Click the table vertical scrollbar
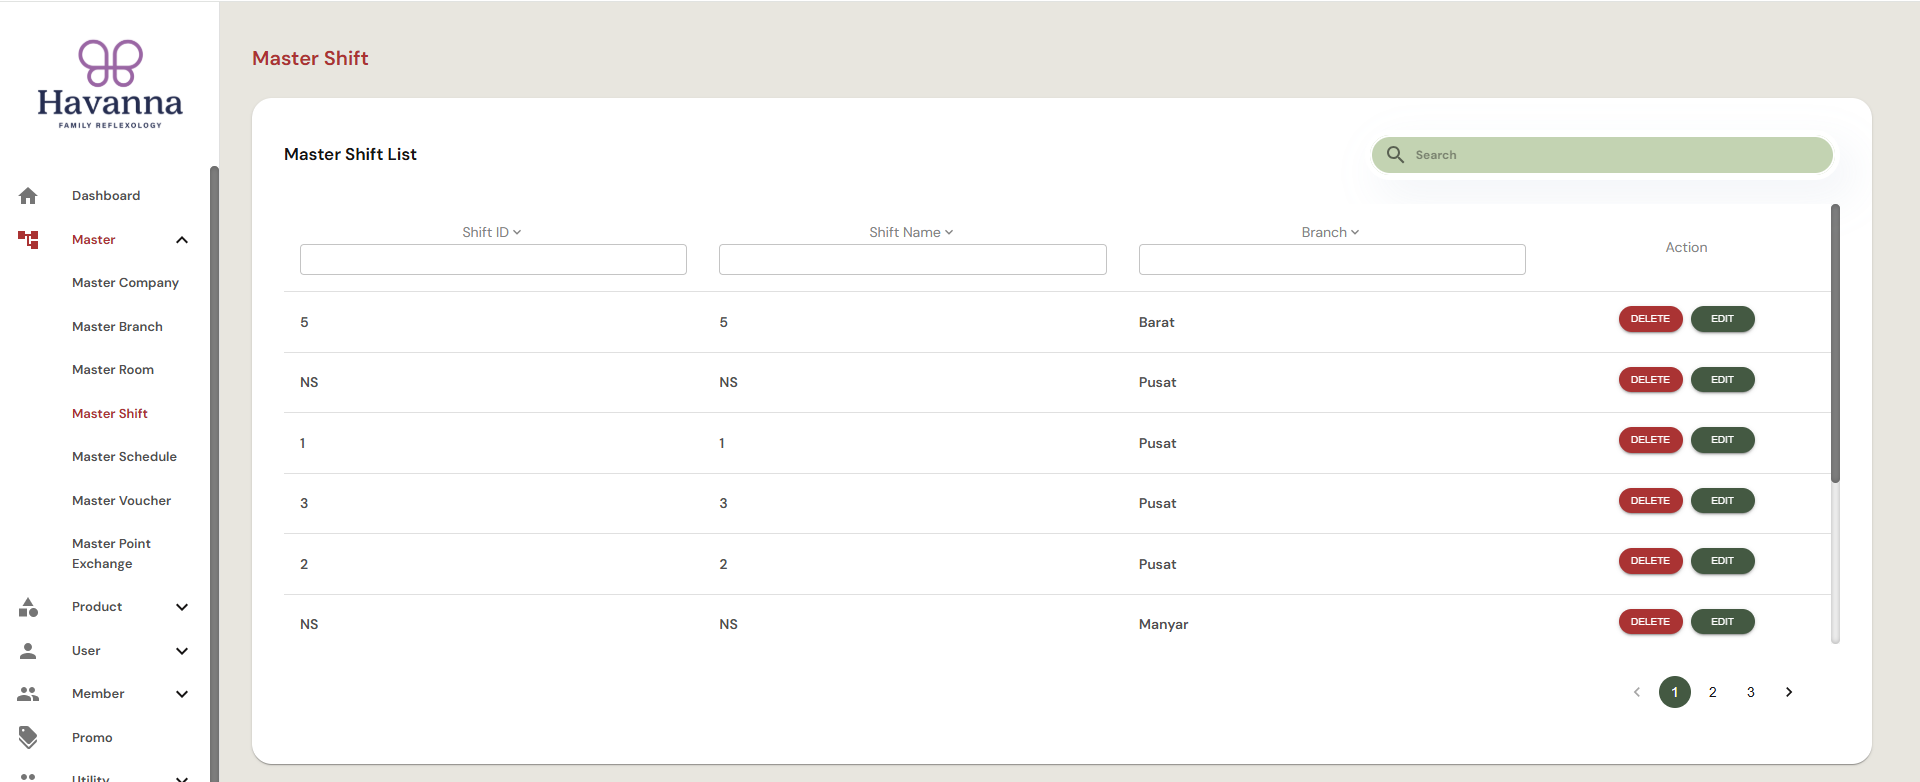This screenshot has width=1920, height=782. click(1835, 344)
